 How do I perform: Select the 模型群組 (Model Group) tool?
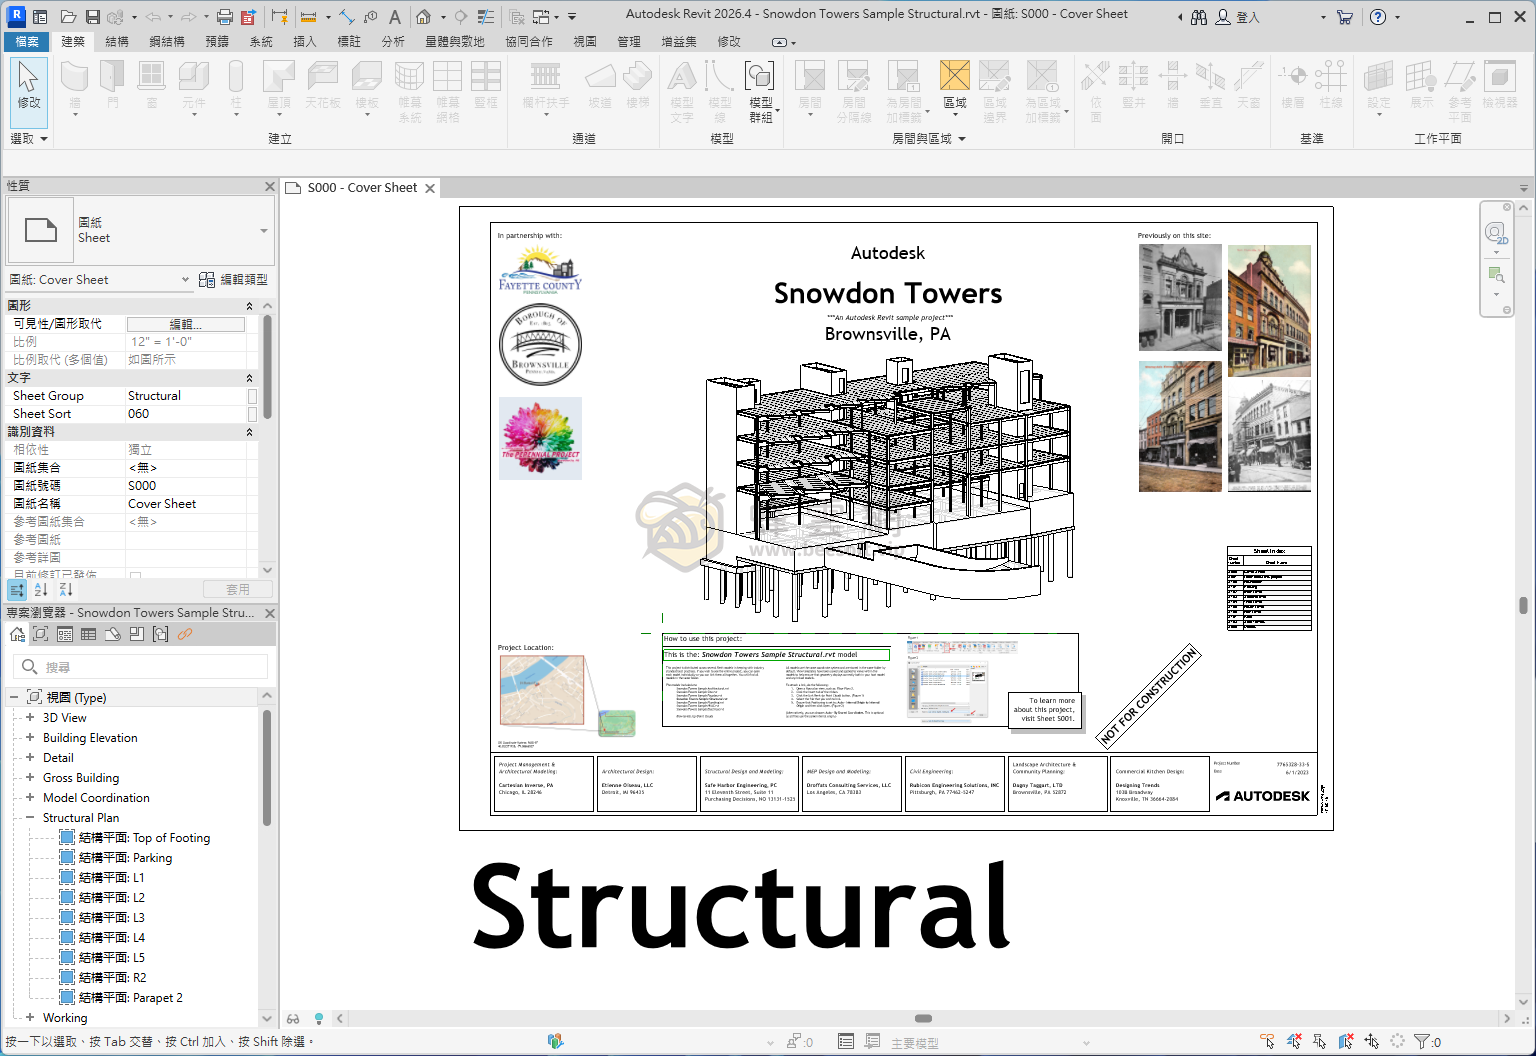click(760, 90)
